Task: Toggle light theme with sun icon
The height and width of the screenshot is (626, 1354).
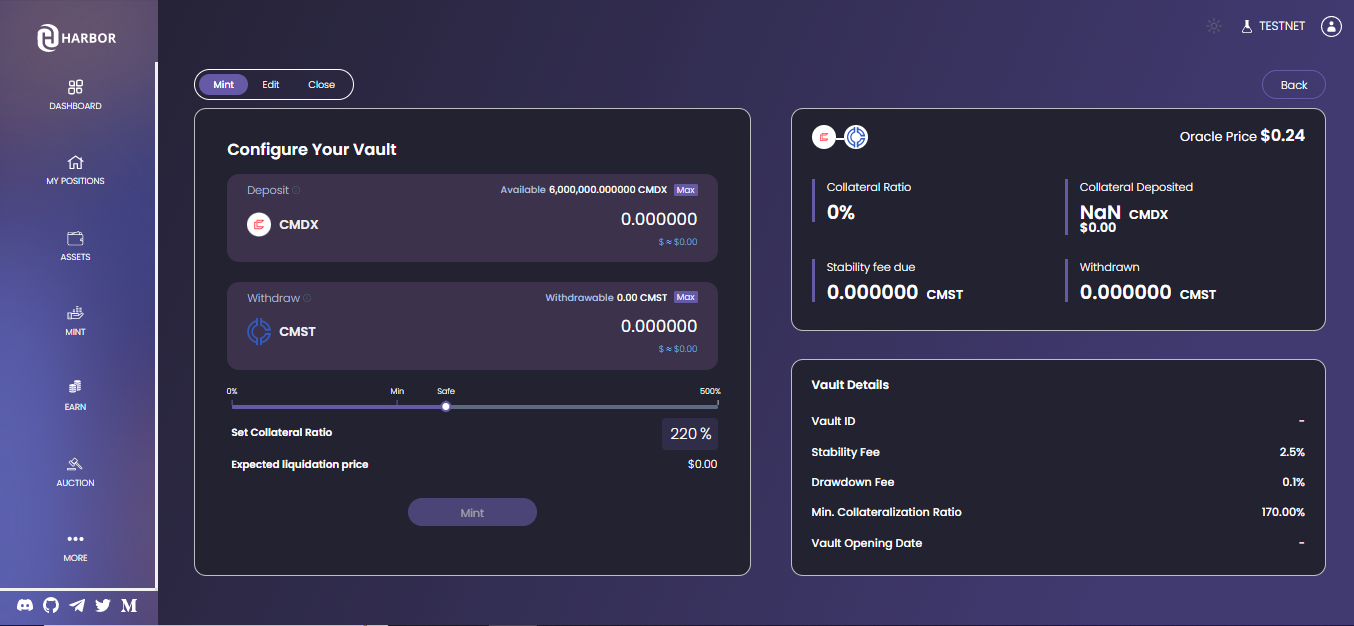Action: 1214,26
